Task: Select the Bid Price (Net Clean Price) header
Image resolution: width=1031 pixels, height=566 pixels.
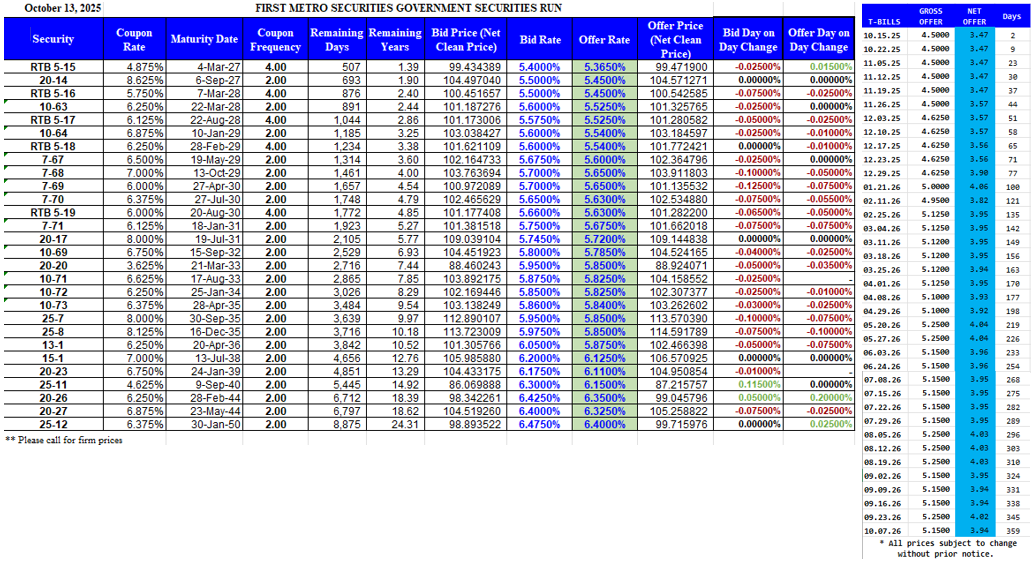Action: pyautogui.click(x=466, y=39)
